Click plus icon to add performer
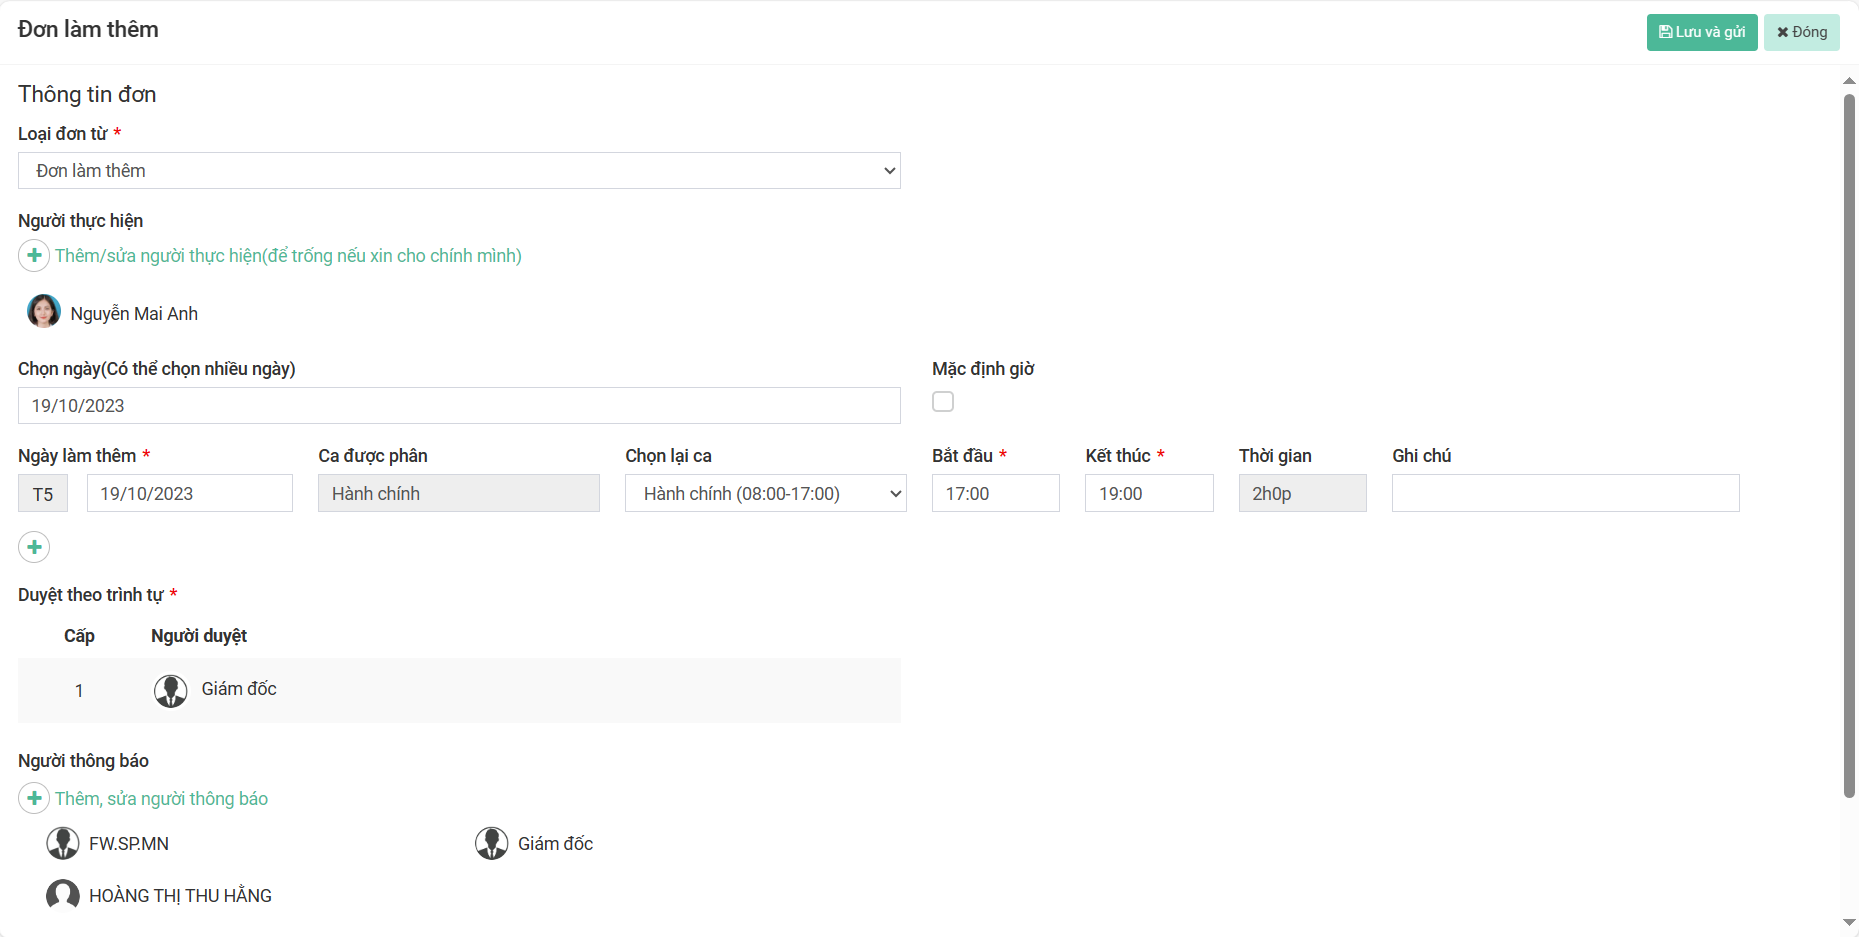The image size is (1859, 937). (34, 256)
